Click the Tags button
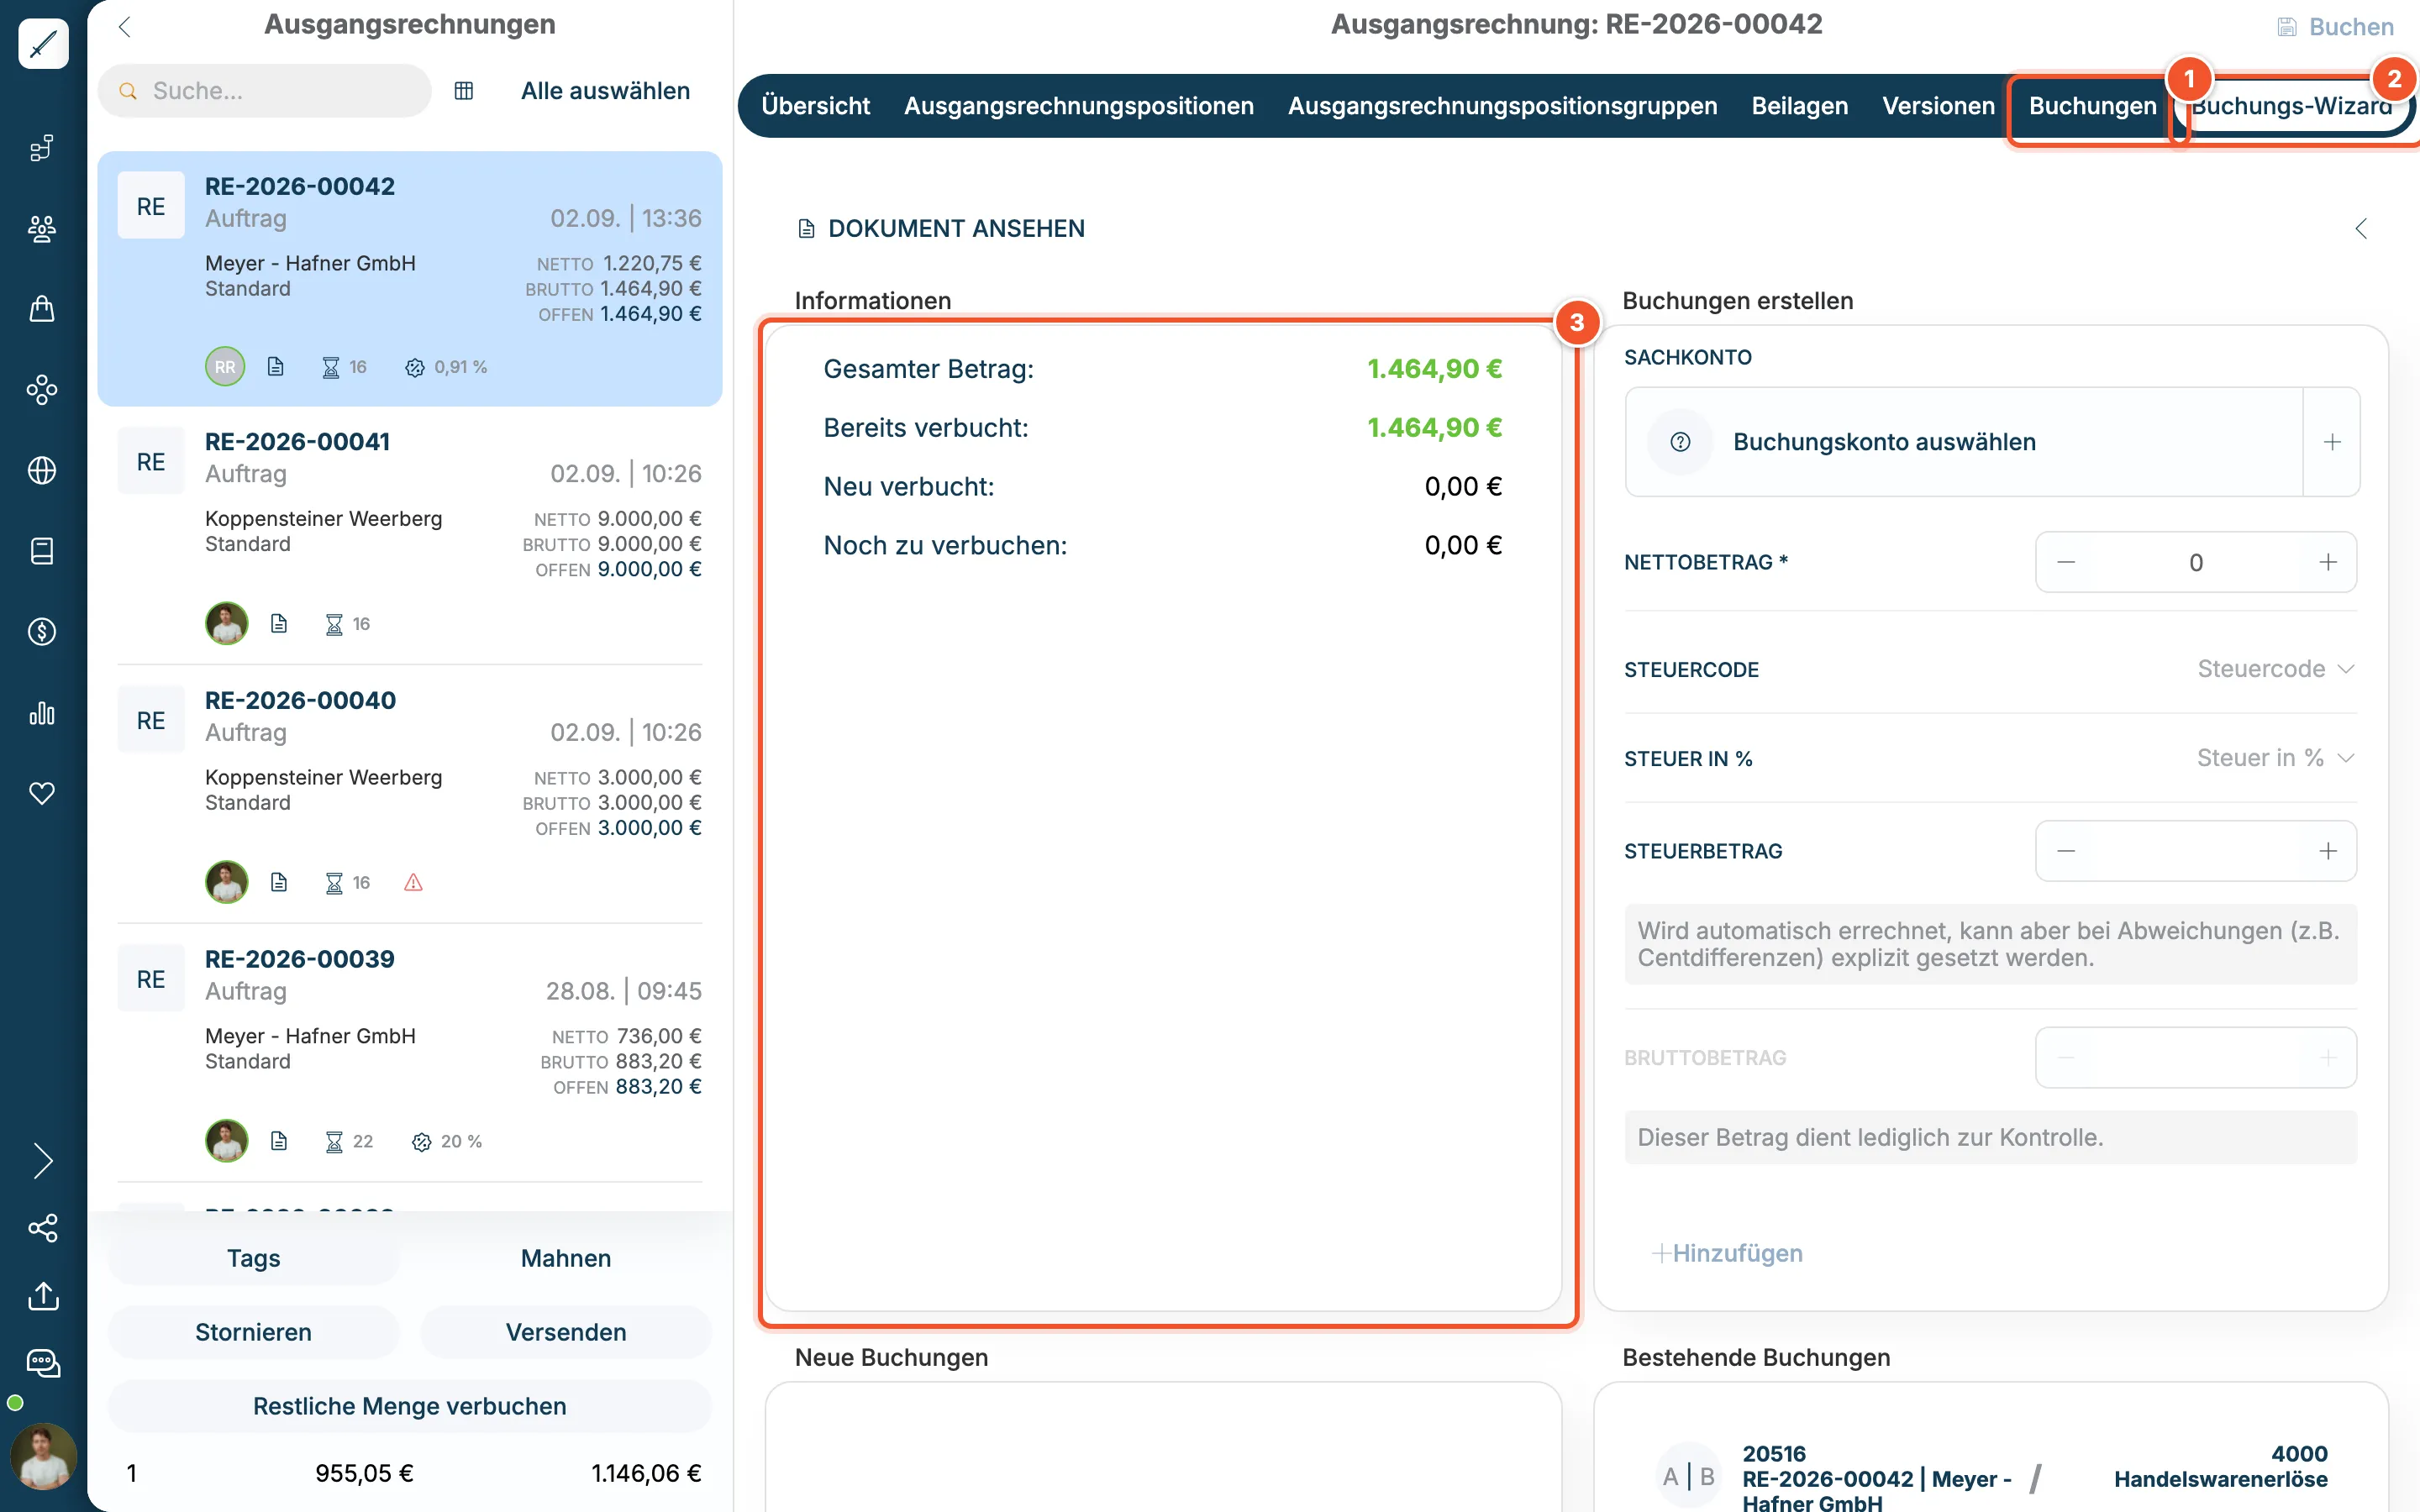Screen dimensions: 2420x1512 (254, 1258)
